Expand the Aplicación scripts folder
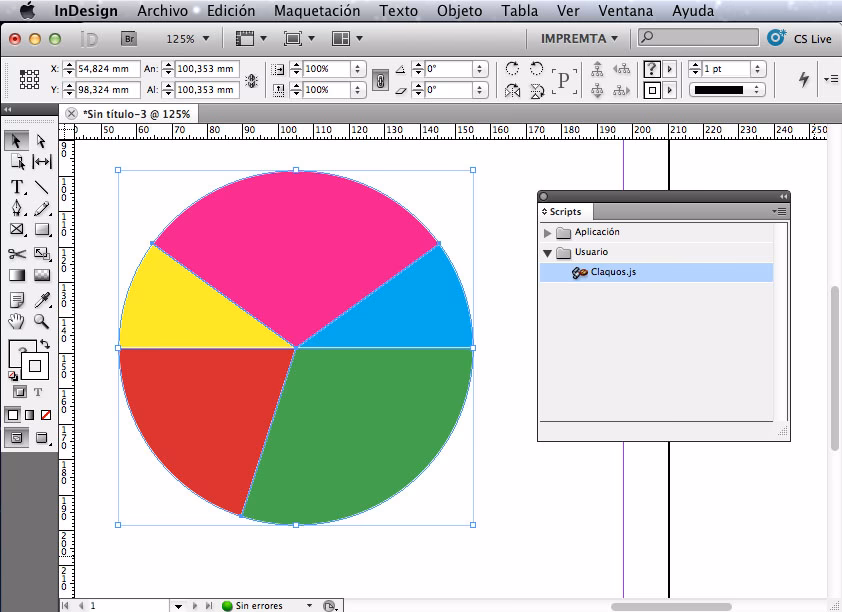Screen dimensions: 842x612 (x=547, y=231)
